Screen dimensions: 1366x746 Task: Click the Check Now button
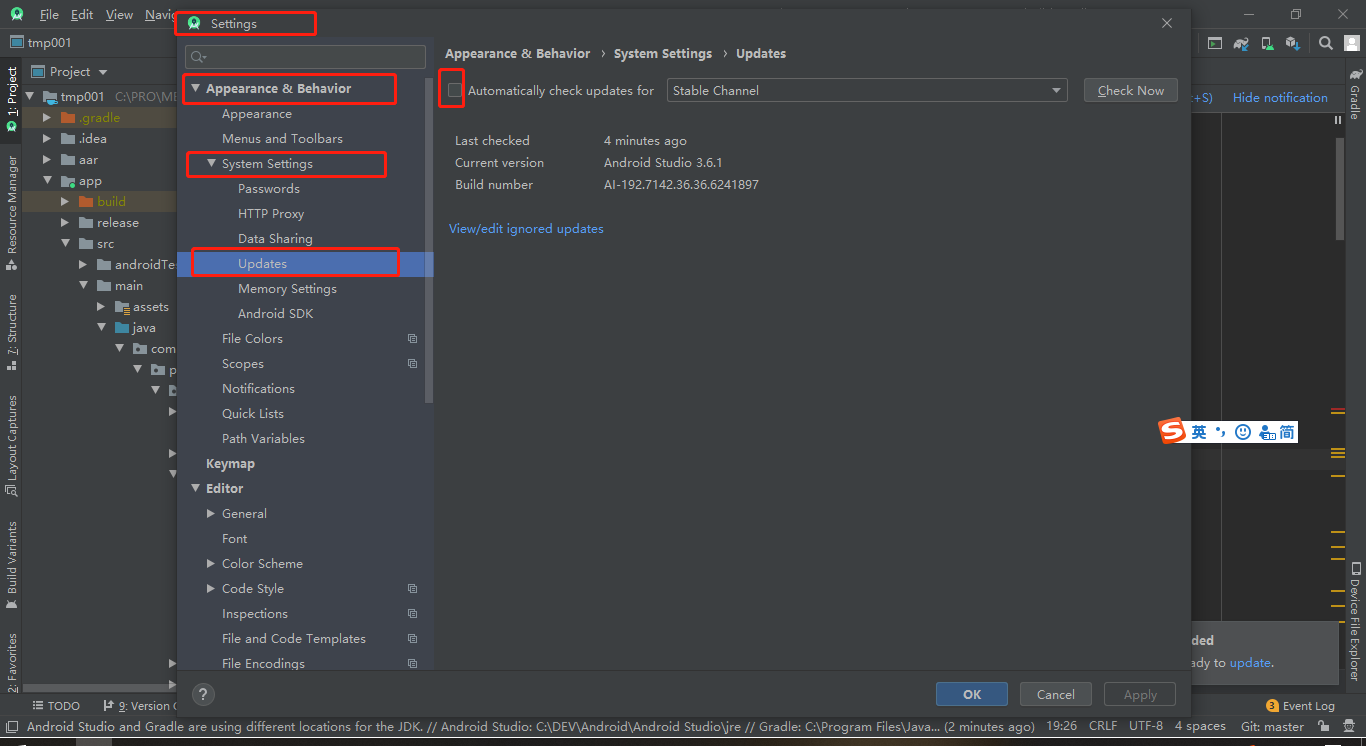point(1131,90)
